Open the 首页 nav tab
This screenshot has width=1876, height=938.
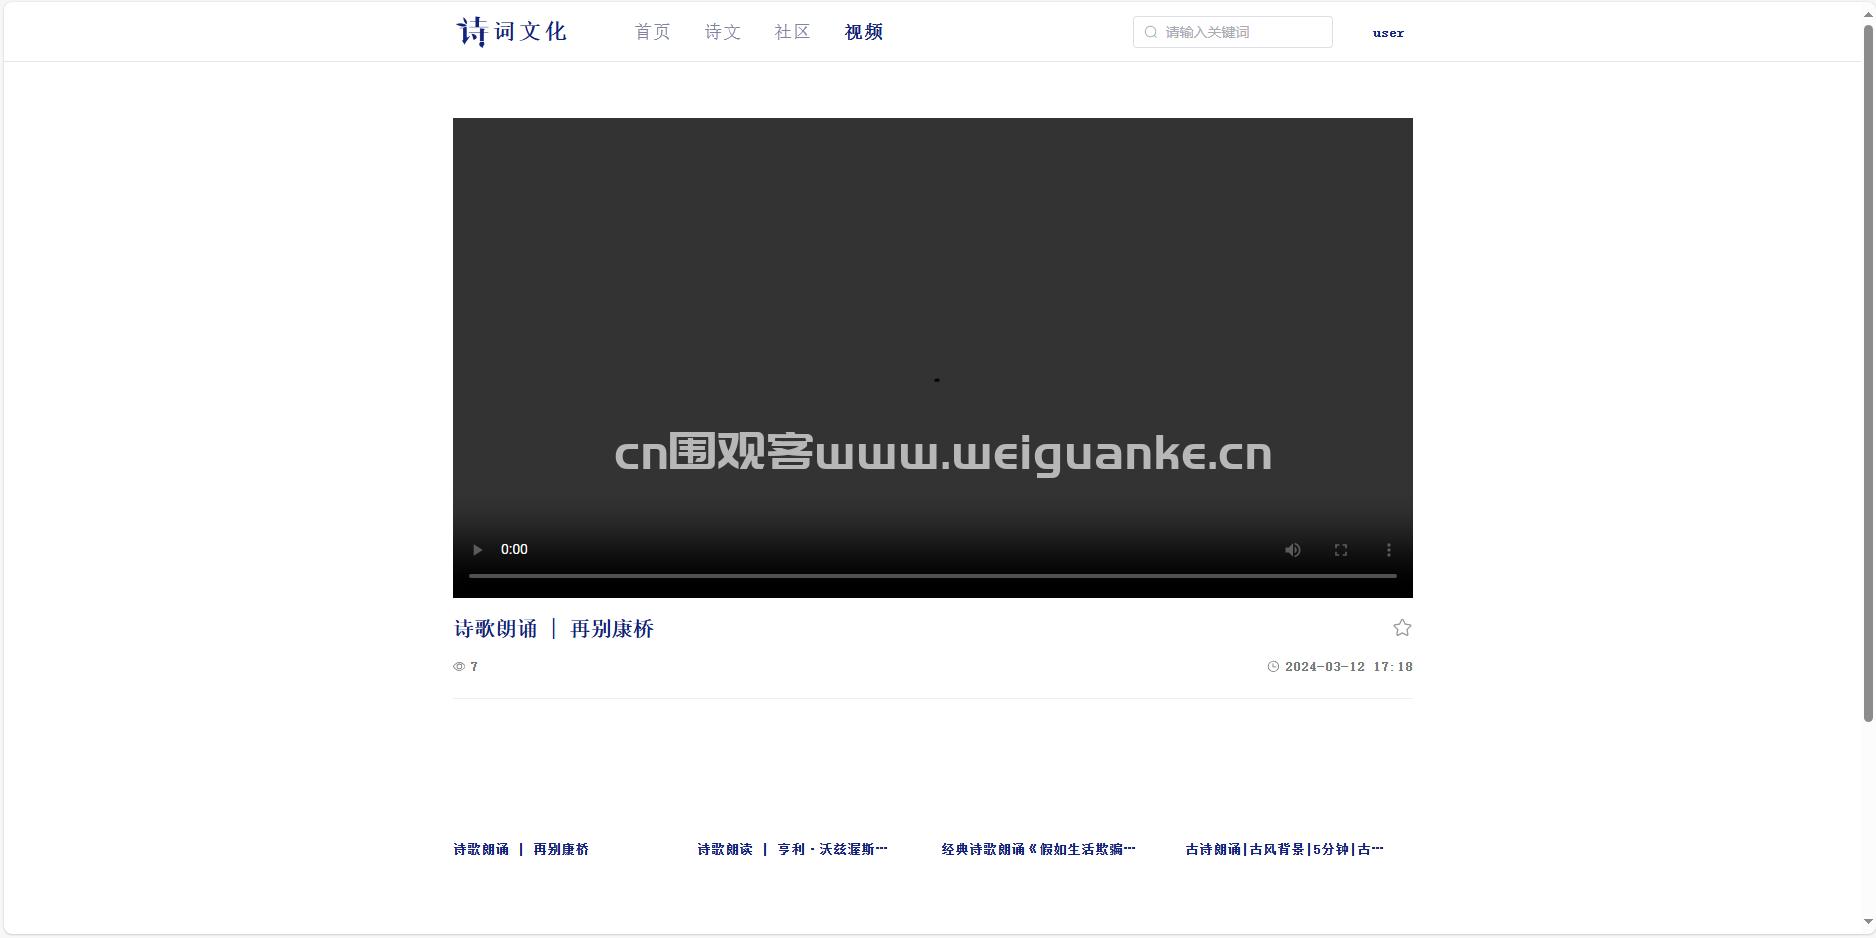pos(653,32)
